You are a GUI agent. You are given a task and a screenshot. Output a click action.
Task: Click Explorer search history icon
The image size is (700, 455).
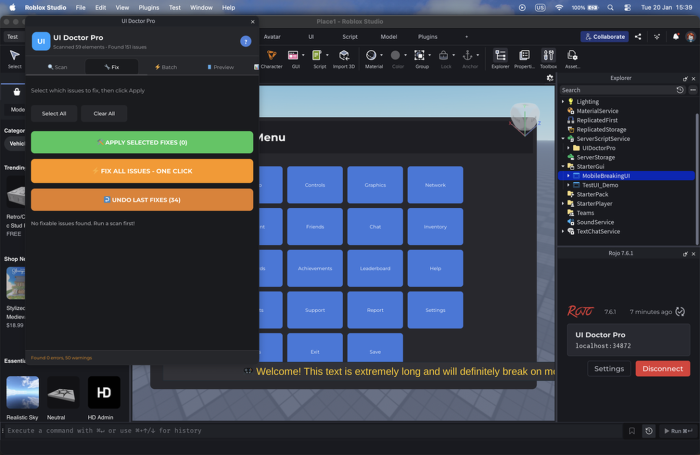[679, 90]
